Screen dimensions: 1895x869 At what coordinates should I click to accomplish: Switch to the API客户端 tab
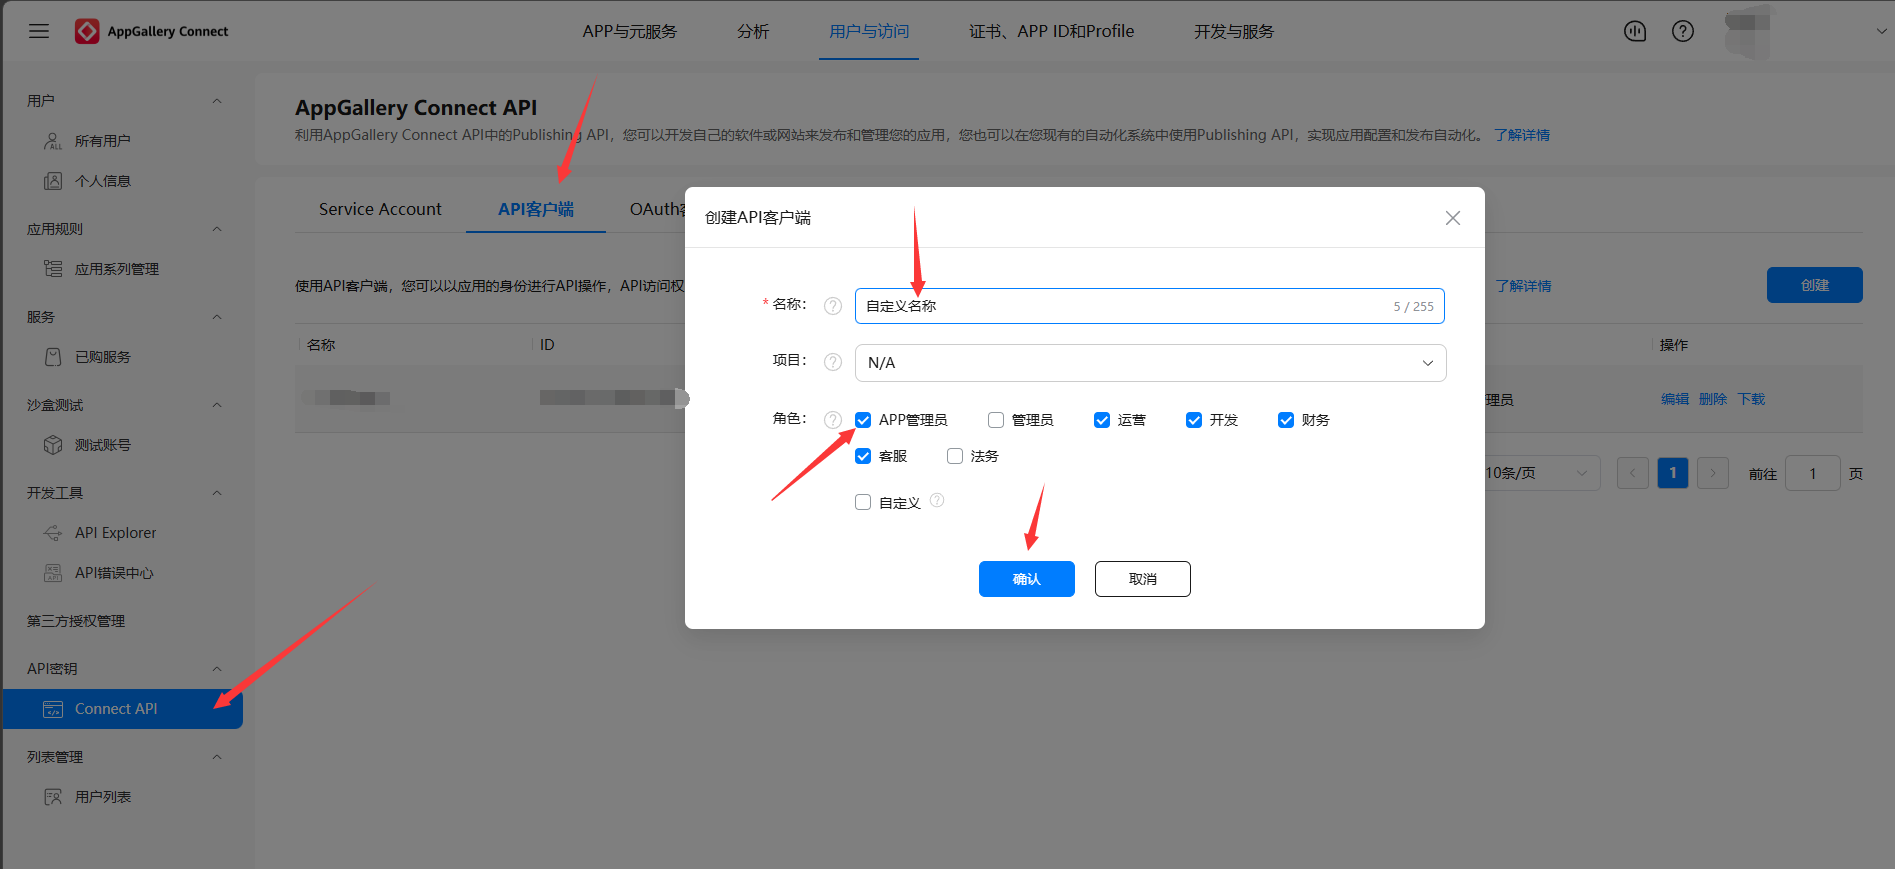point(536,209)
